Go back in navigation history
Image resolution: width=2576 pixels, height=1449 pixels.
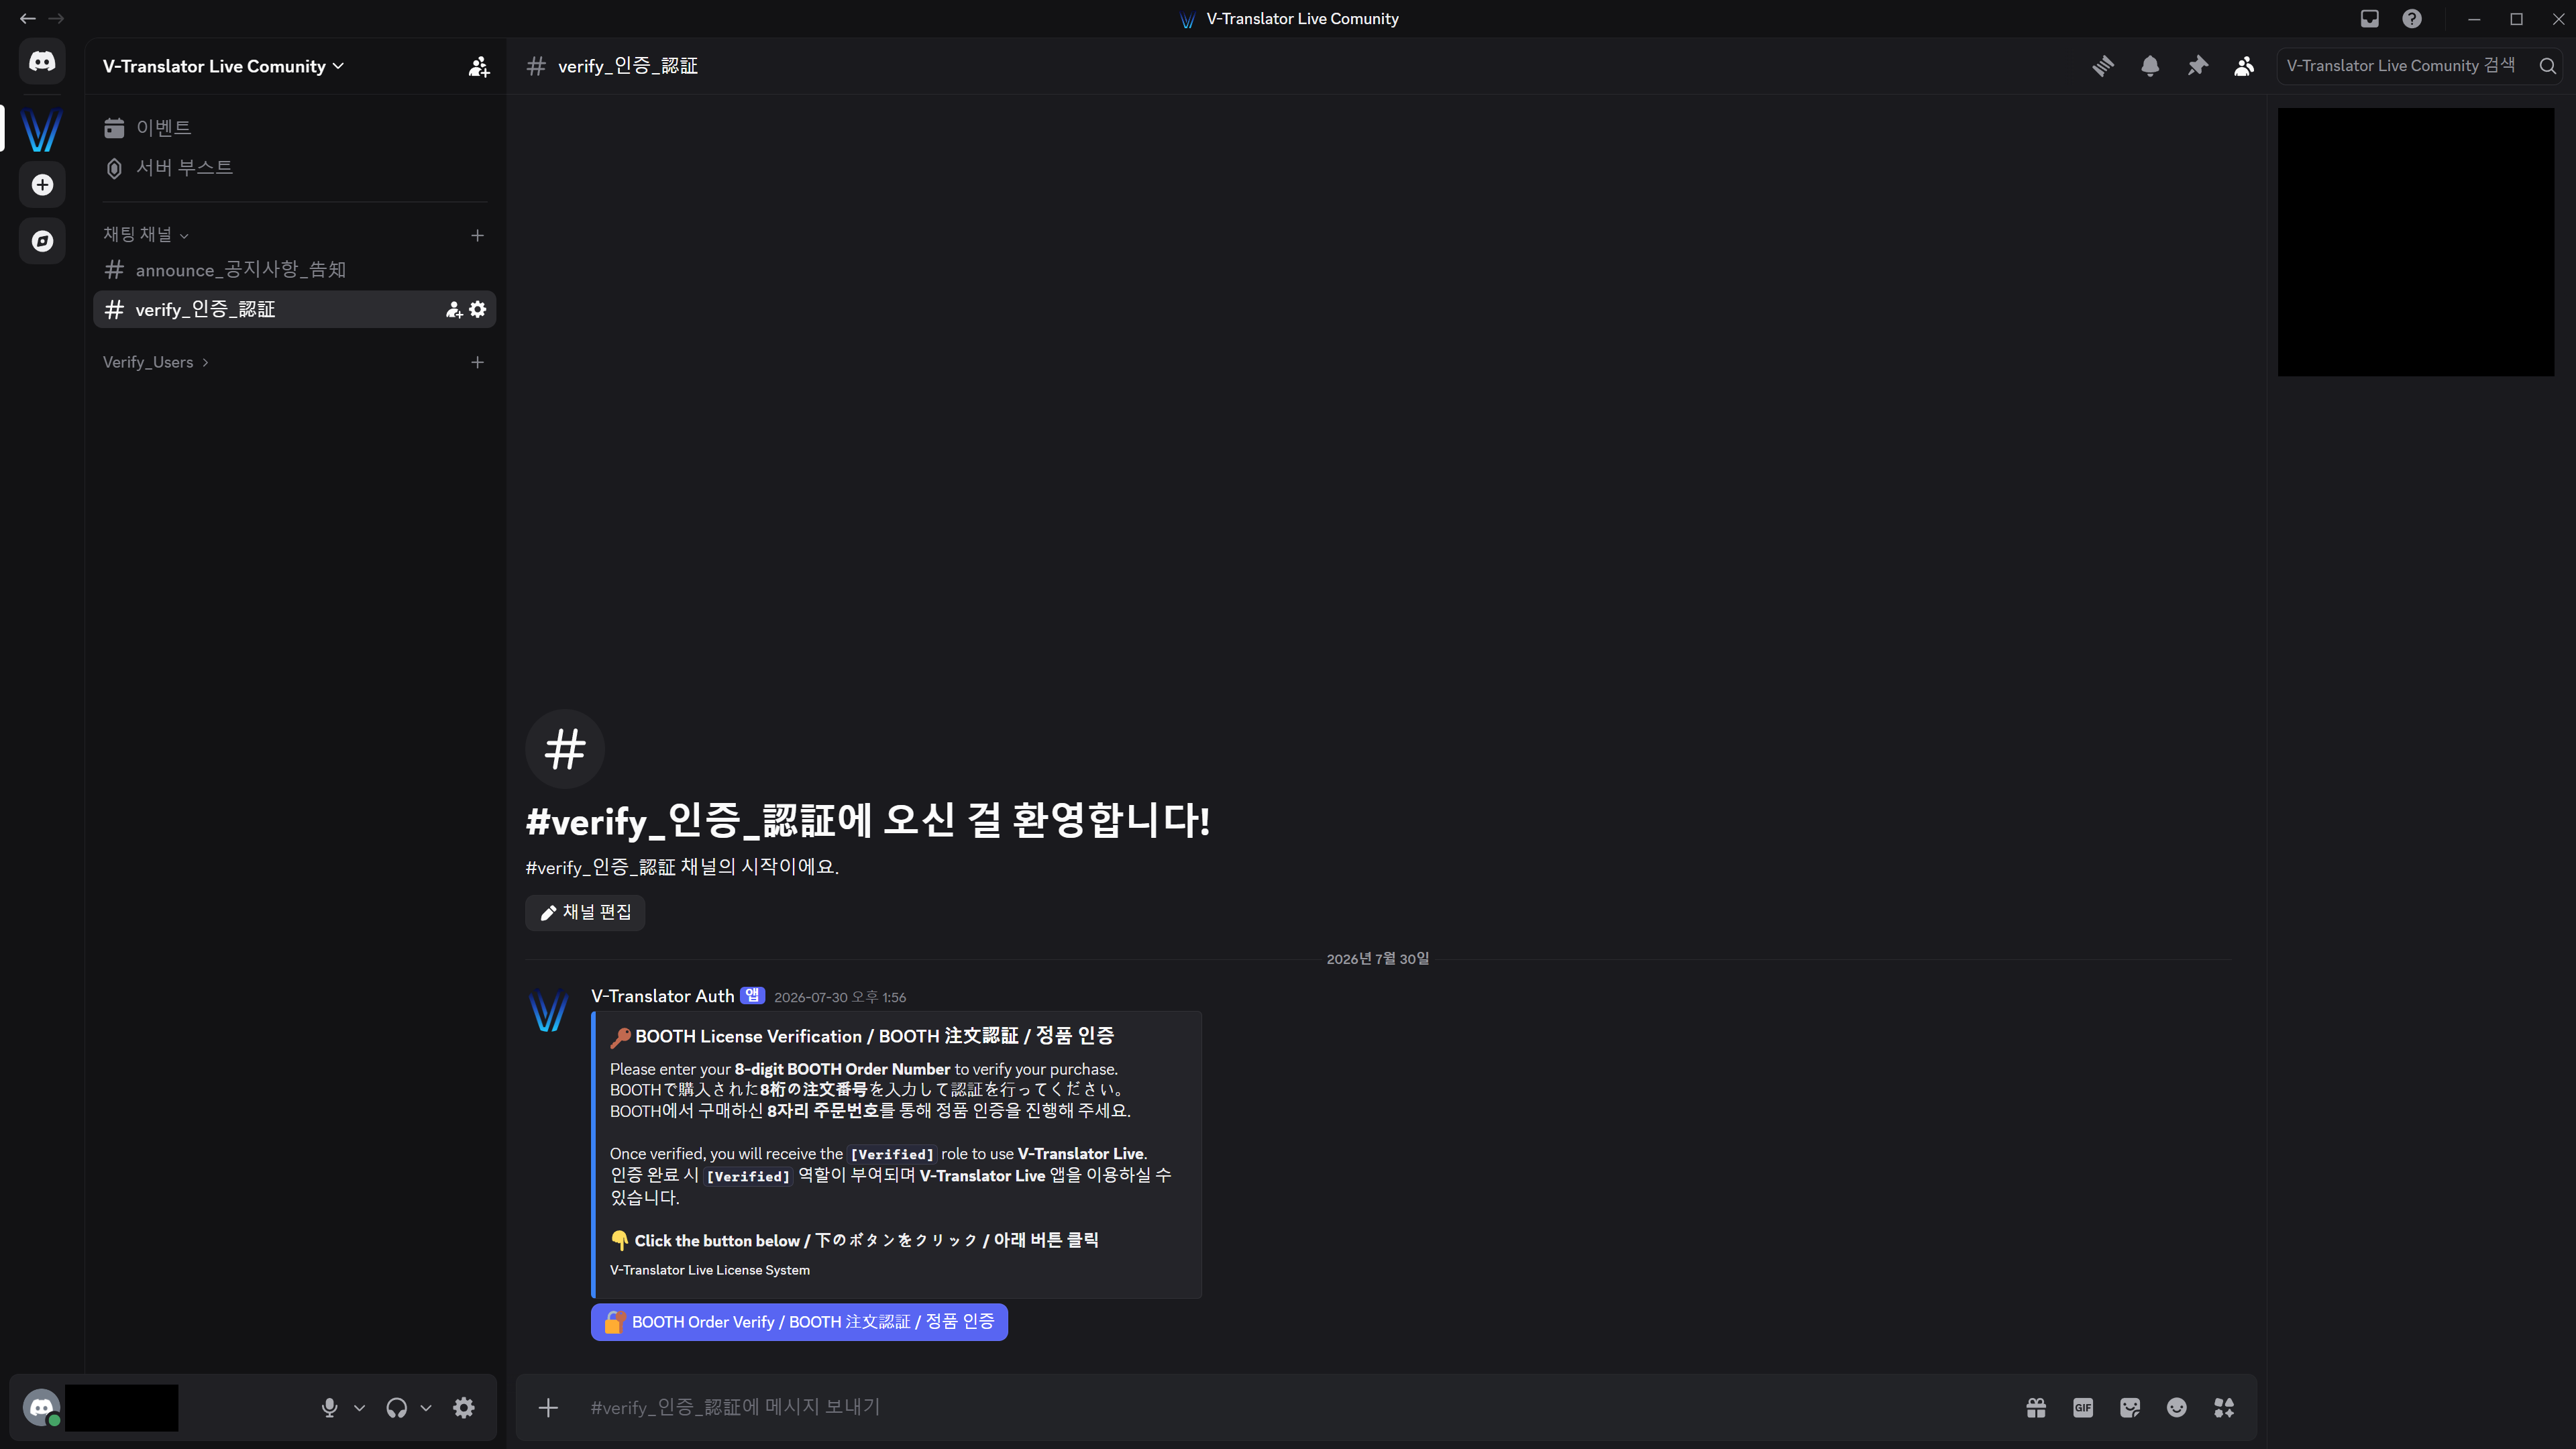coord(28,19)
